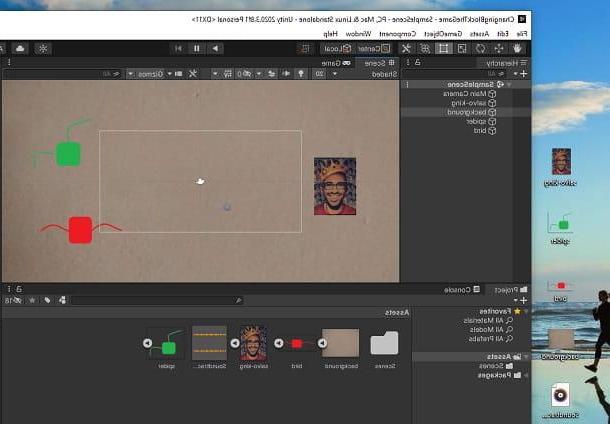Open the Hierarchy panel kebab options menu
This screenshot has width=610, height=424.
click(x=408, y=62)
